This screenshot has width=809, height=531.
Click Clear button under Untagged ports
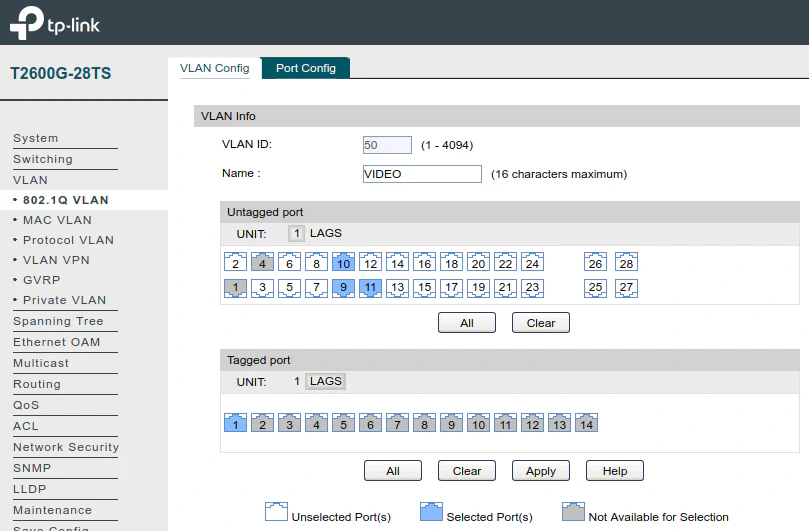[541, 323]
